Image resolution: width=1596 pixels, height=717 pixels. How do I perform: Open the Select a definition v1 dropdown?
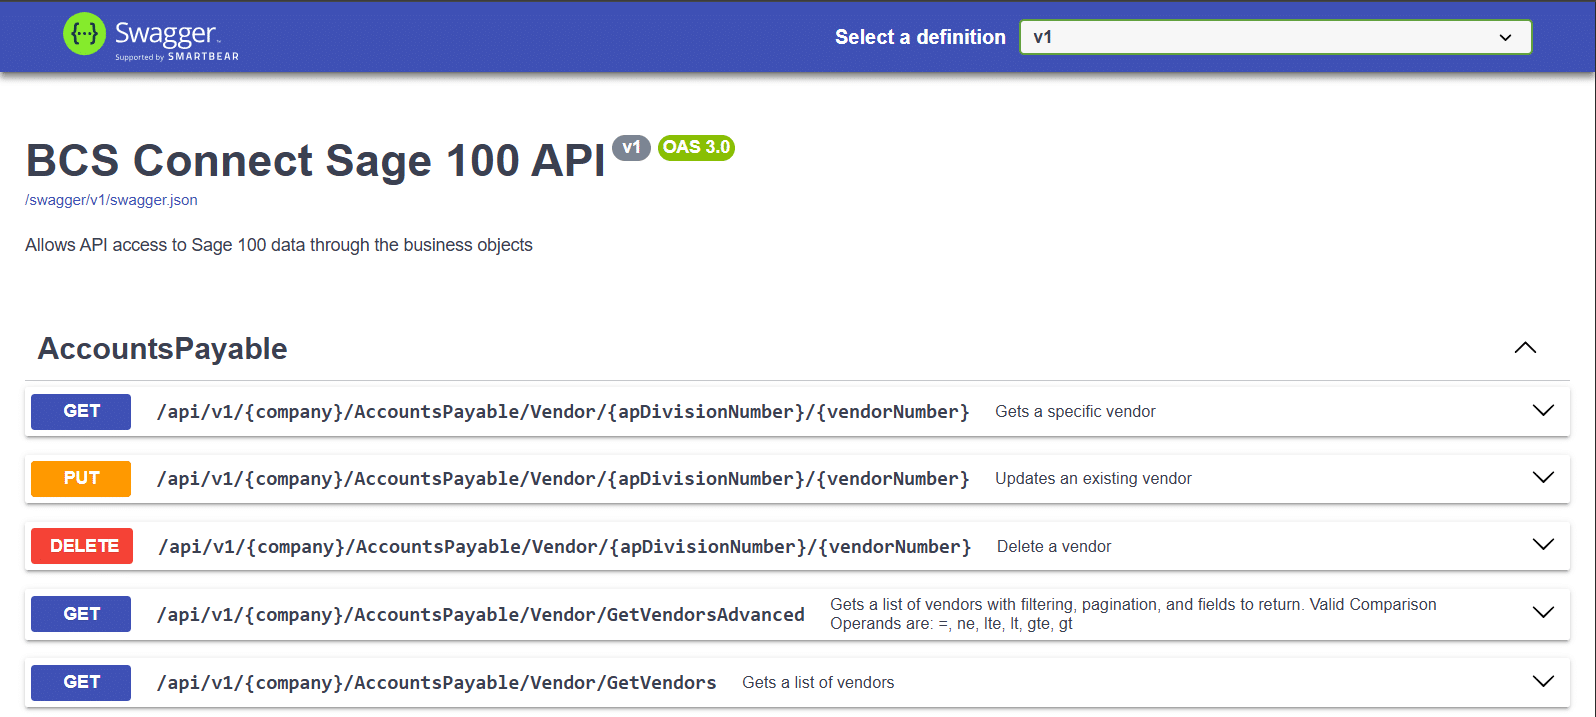pos(1275,37)
